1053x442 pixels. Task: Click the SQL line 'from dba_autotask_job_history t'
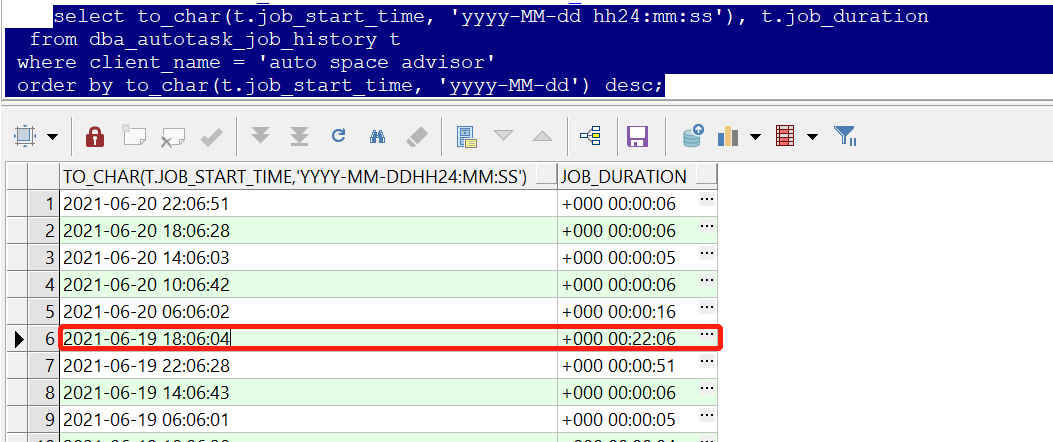click(x=215, y=39)
